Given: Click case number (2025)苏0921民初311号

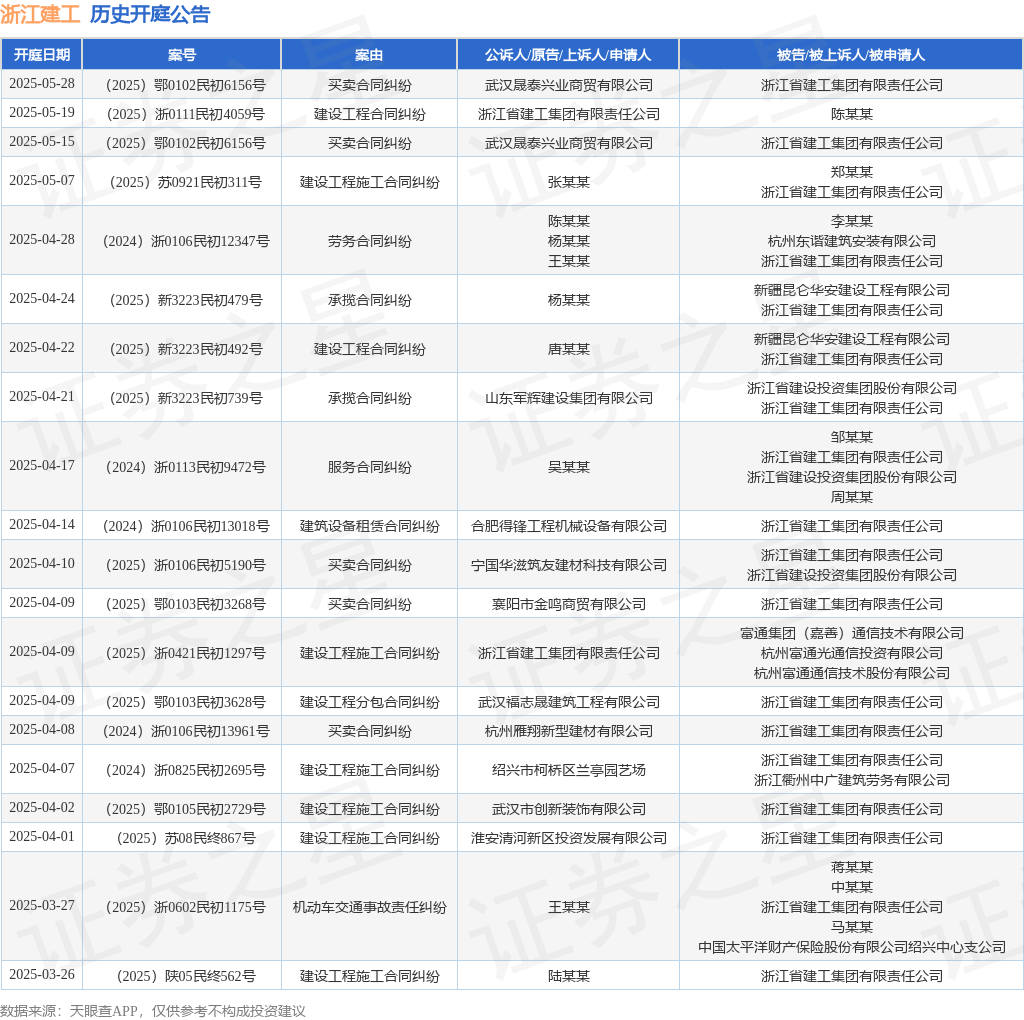Looking at the screenshot, I should tap(185, 182).
